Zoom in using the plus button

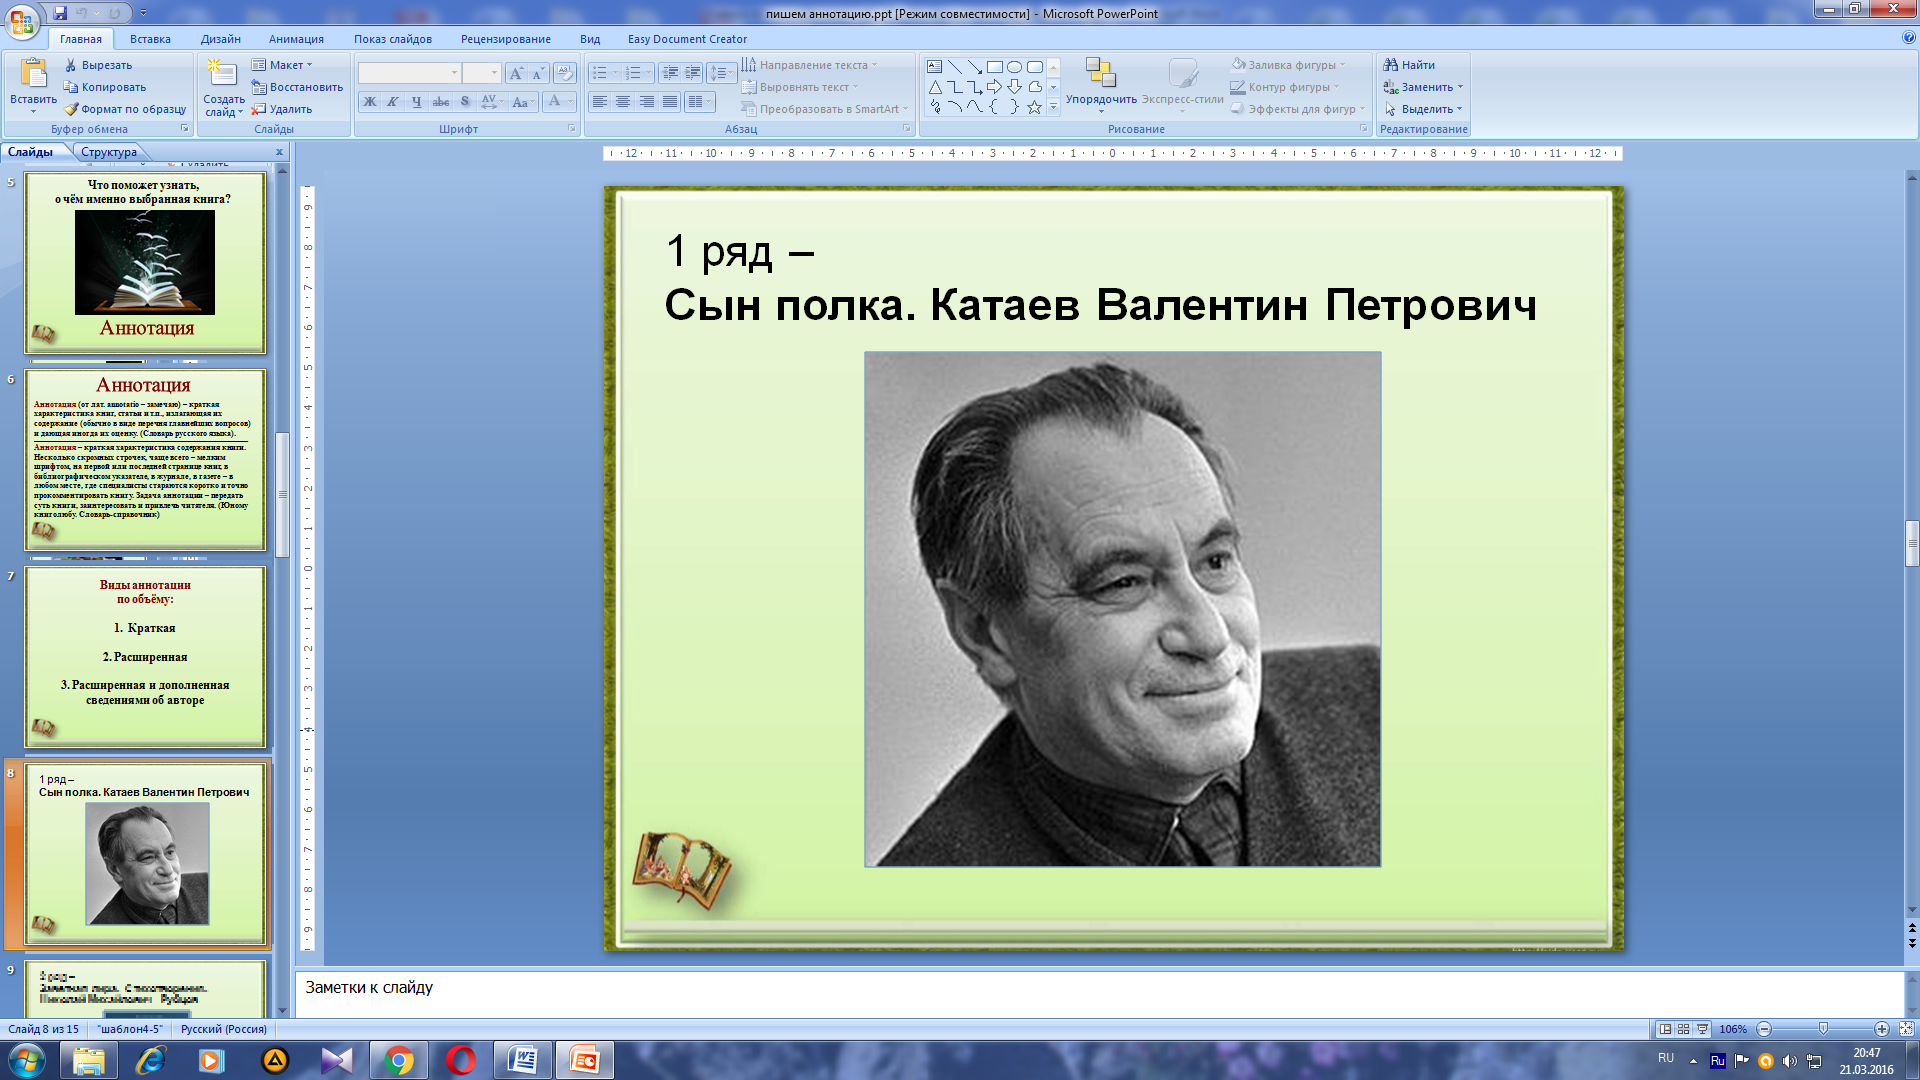[x=1881, y=1029]
